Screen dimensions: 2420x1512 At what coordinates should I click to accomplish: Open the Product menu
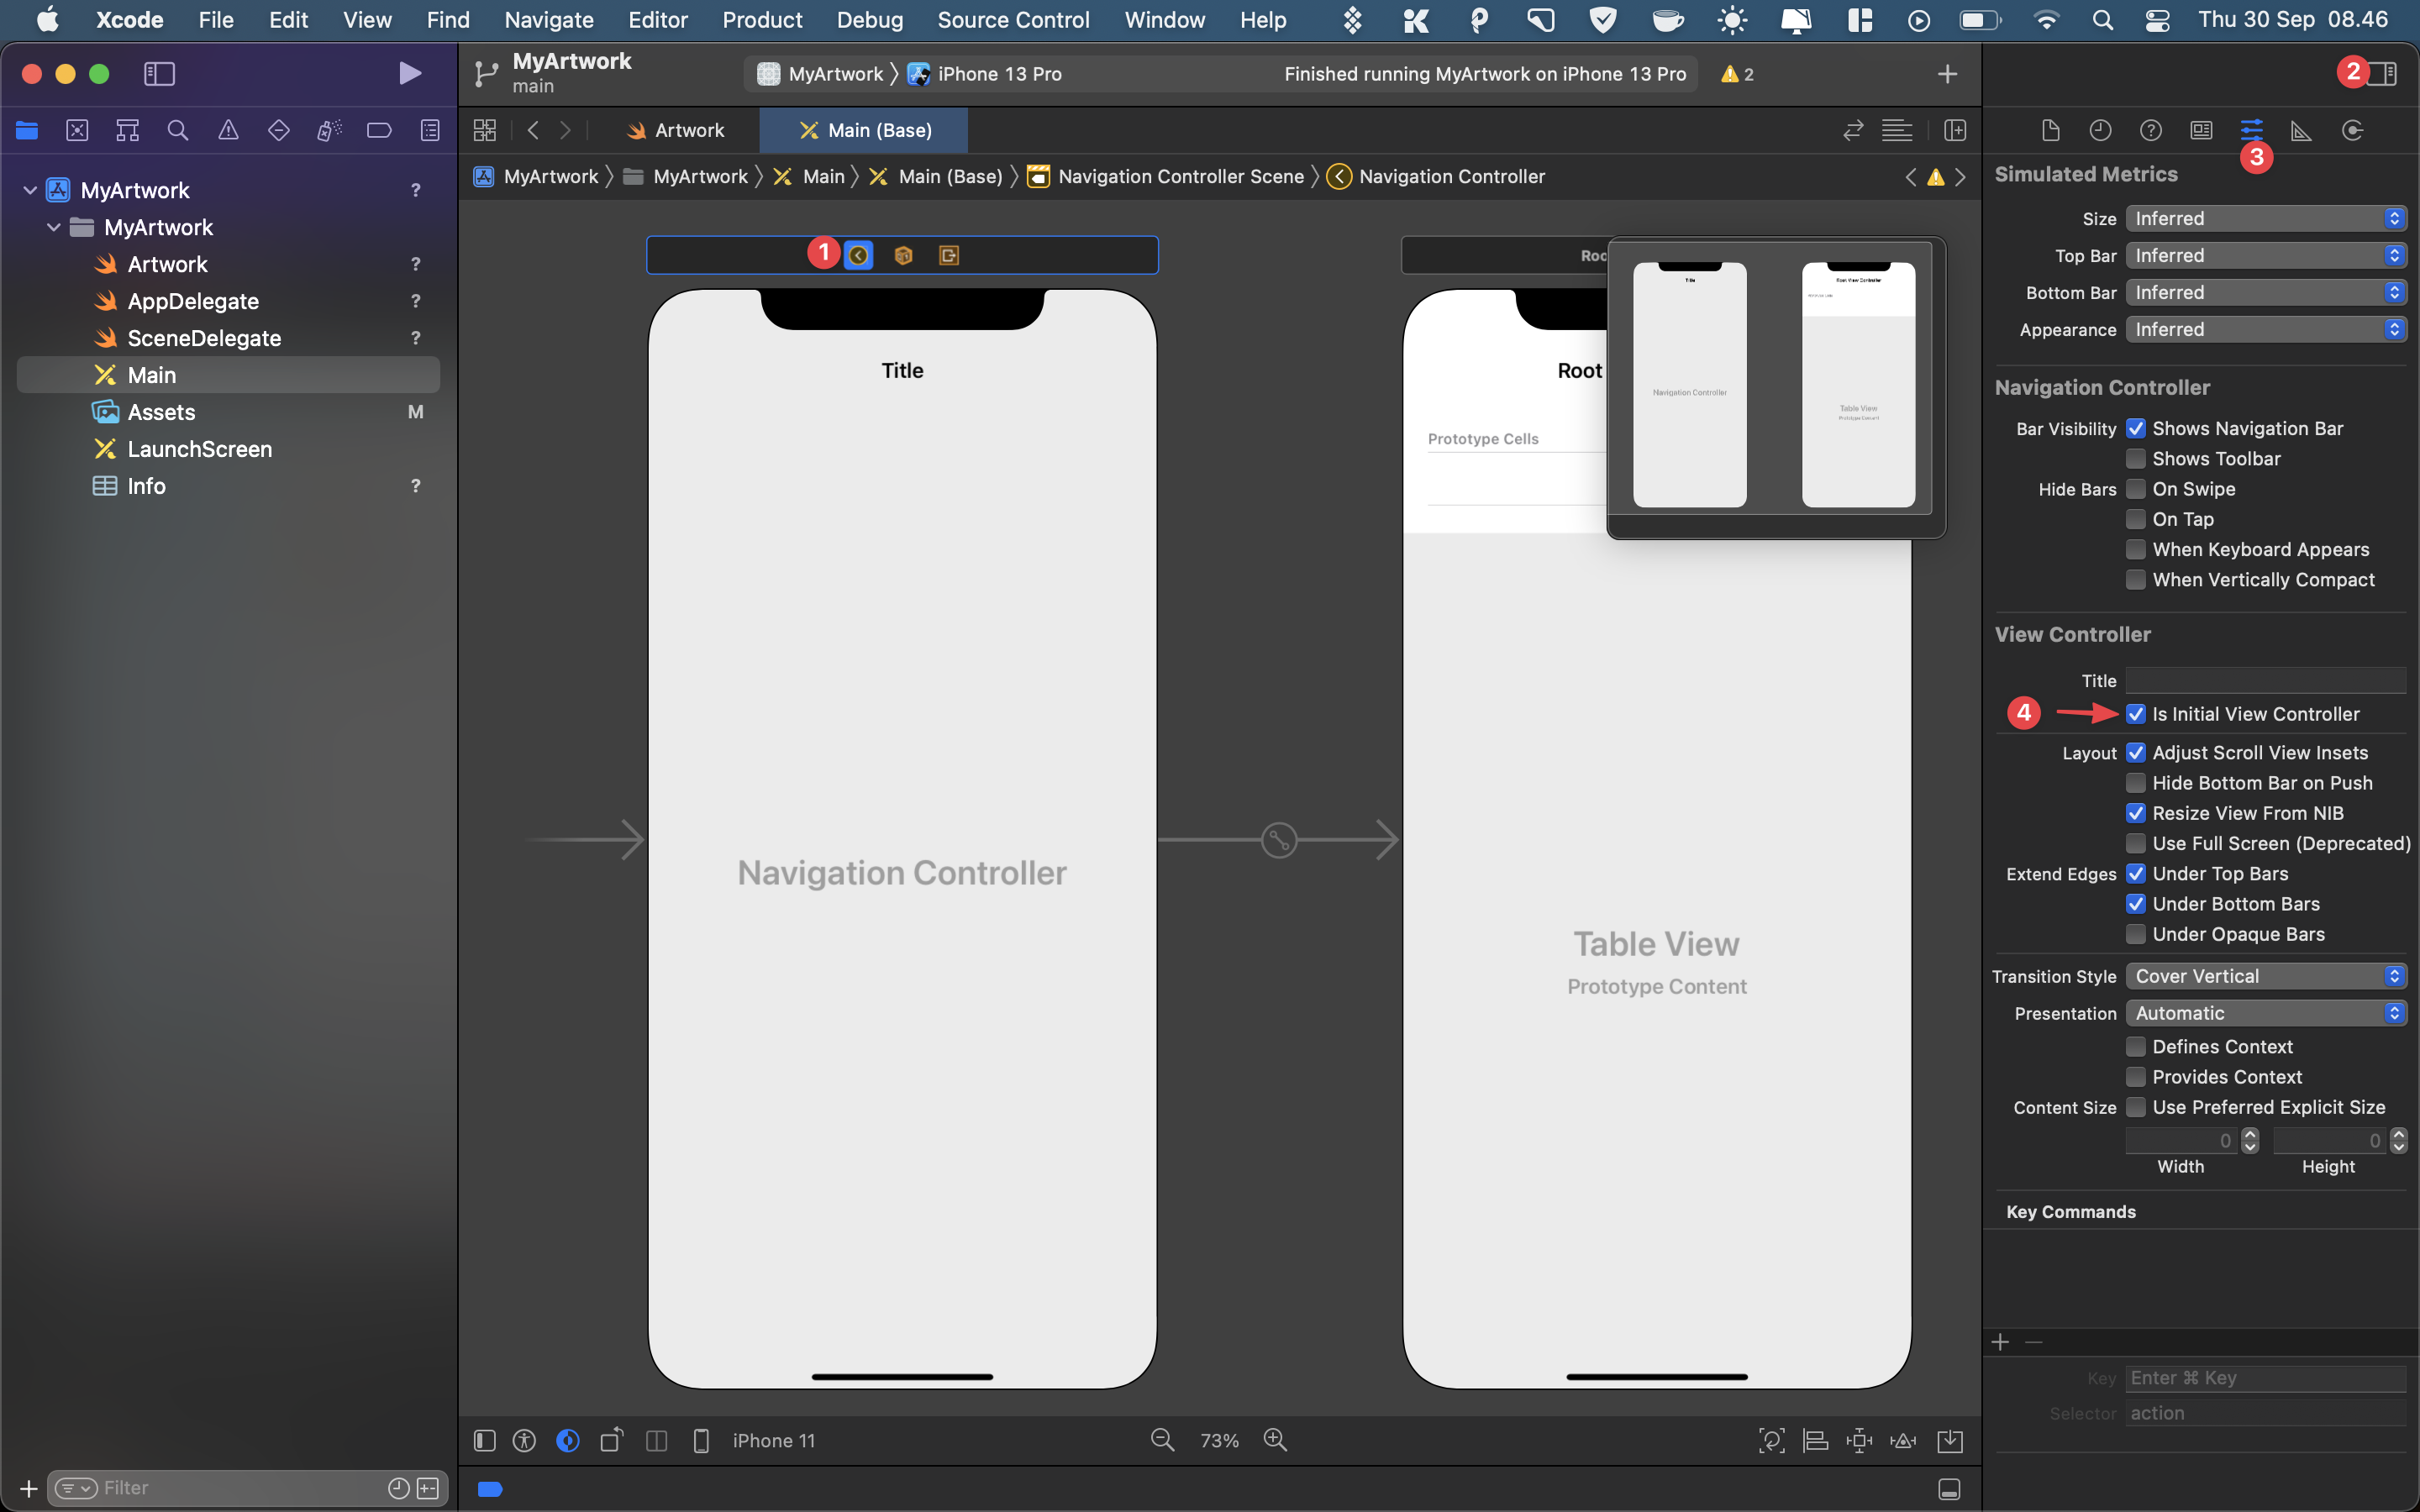pos(762,20)
